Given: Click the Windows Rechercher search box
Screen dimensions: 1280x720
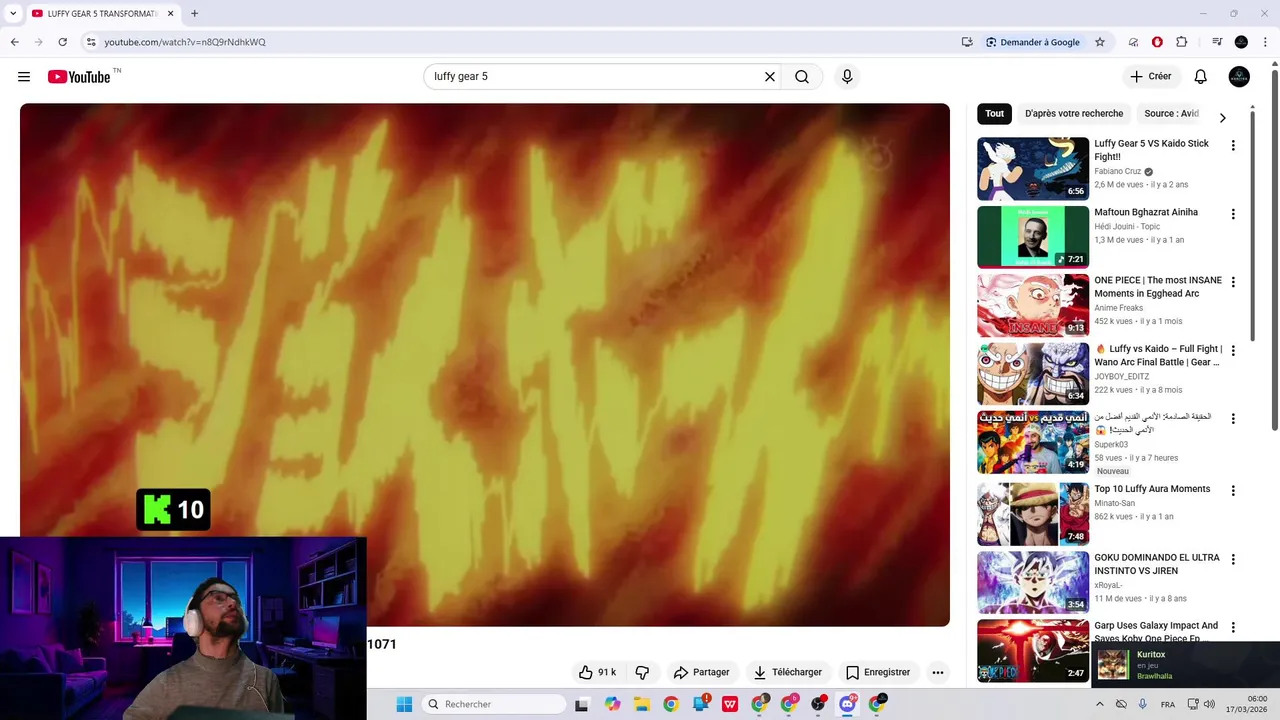Looking at the screenshot, I should tap(493, 704).
